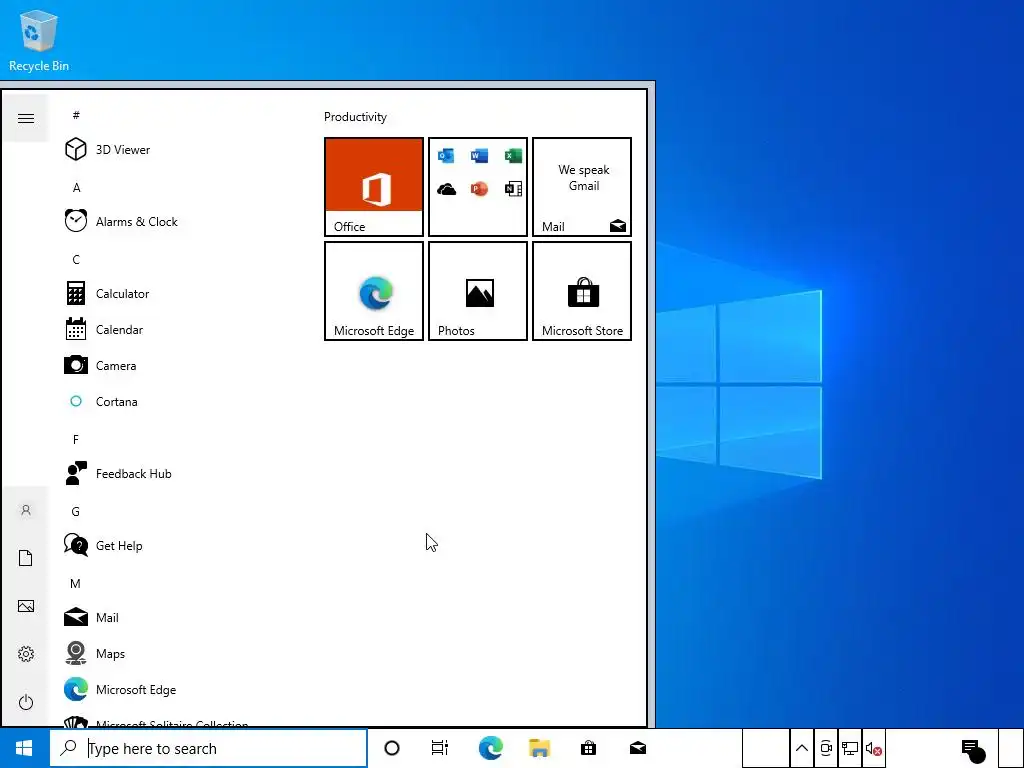The width and height of the screenshot is (1024, 768).
Task: Open the Mail live tile
Action: click(x=582, y=187)
